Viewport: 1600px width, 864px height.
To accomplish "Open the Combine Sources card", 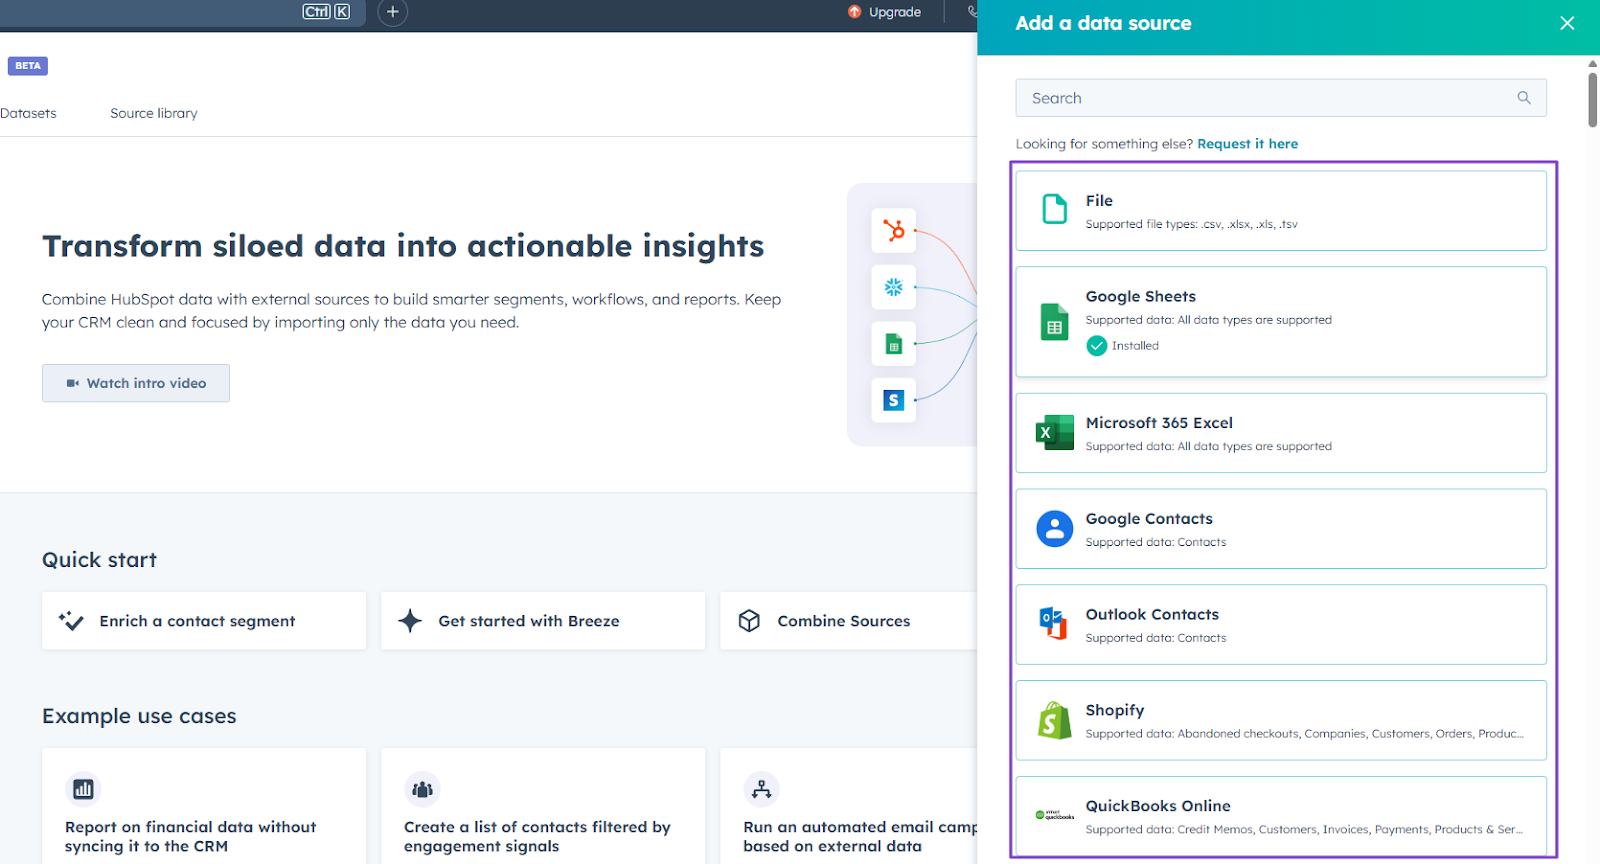I will point(848,621).
